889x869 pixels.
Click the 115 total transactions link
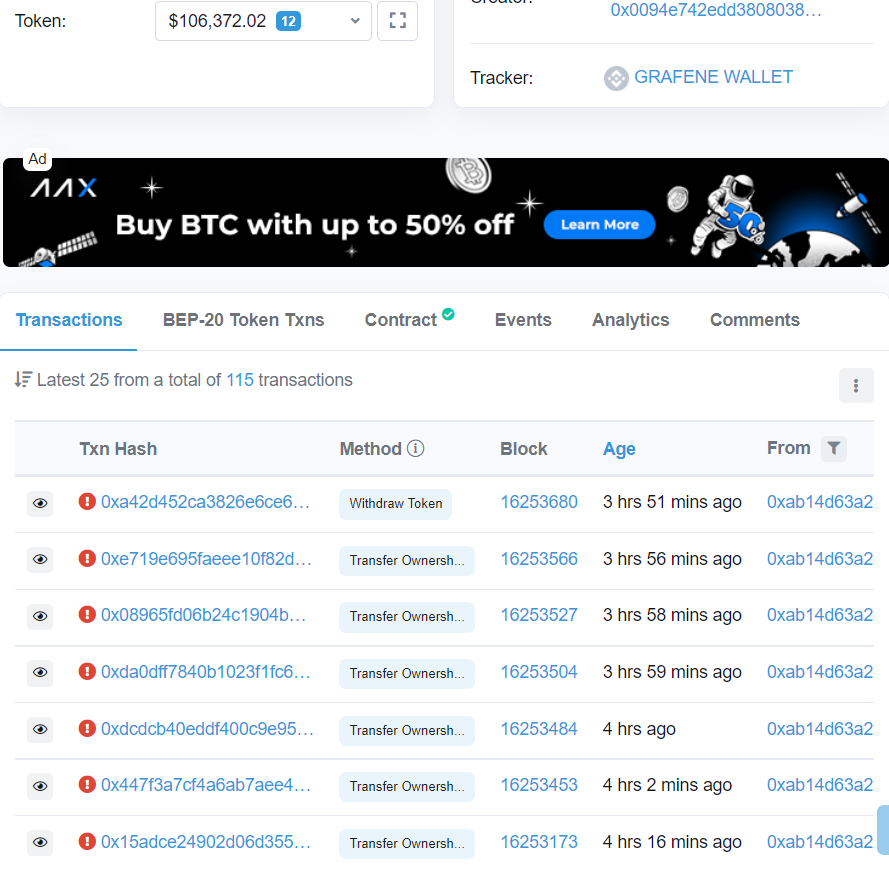240,380
